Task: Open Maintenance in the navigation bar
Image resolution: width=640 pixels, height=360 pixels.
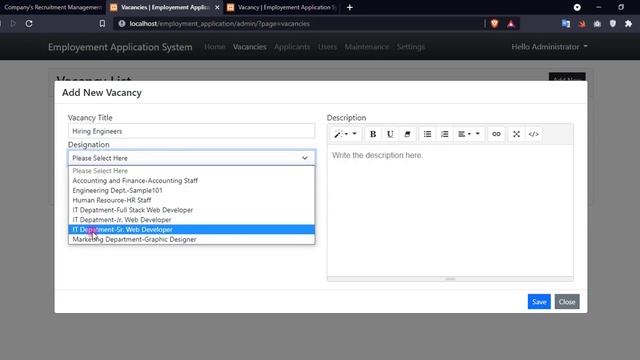Action: click(367, 47)
